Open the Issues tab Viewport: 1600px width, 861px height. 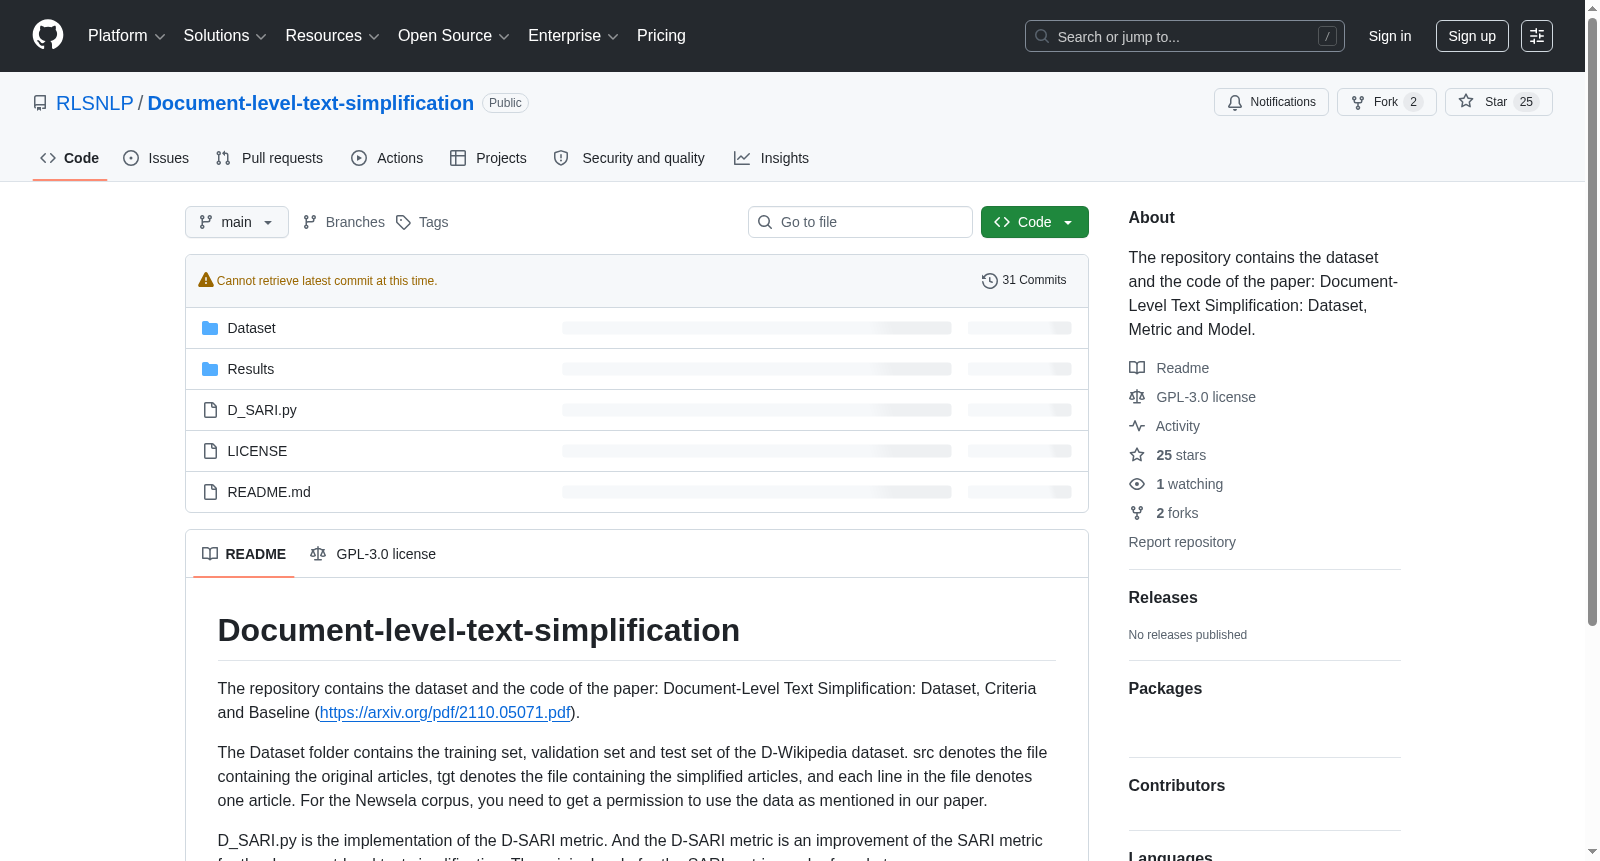pyautogui.click(x=156, y=158)
